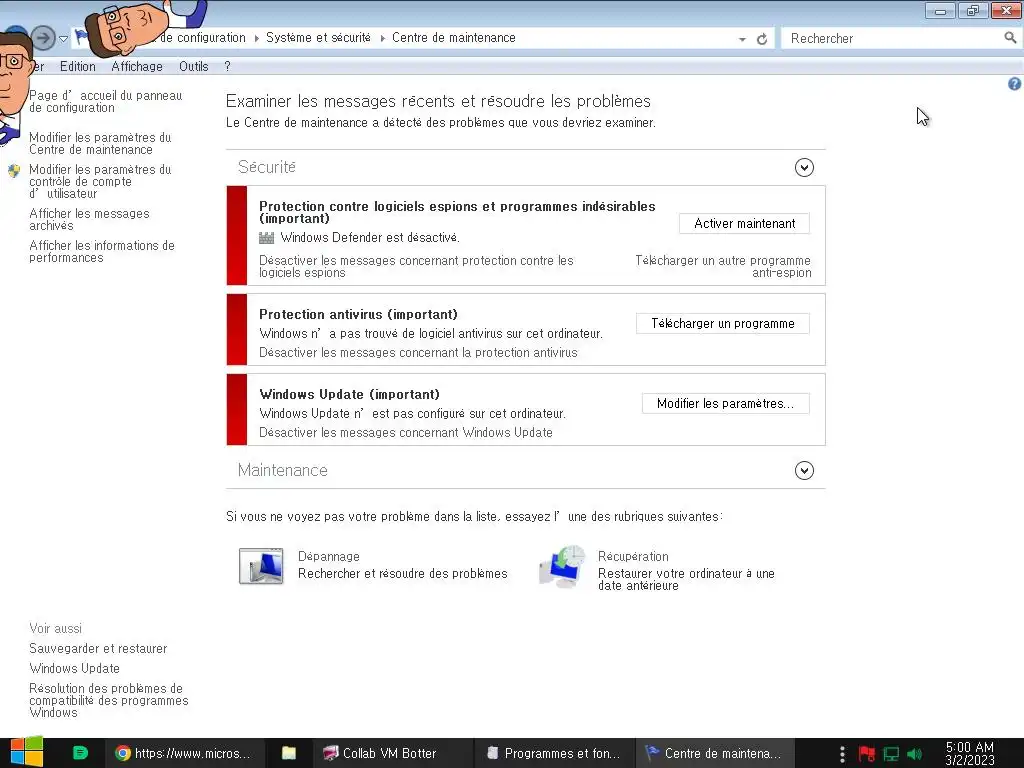Open File Explorer folder on taskbar

pos(289,753)
